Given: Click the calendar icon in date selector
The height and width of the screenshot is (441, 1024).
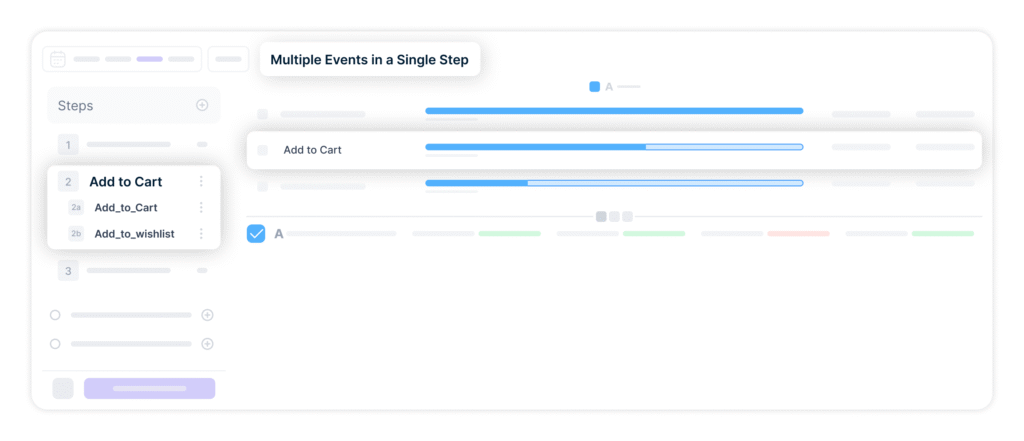Looking at the screenshot, I should [x=58, y=59].
